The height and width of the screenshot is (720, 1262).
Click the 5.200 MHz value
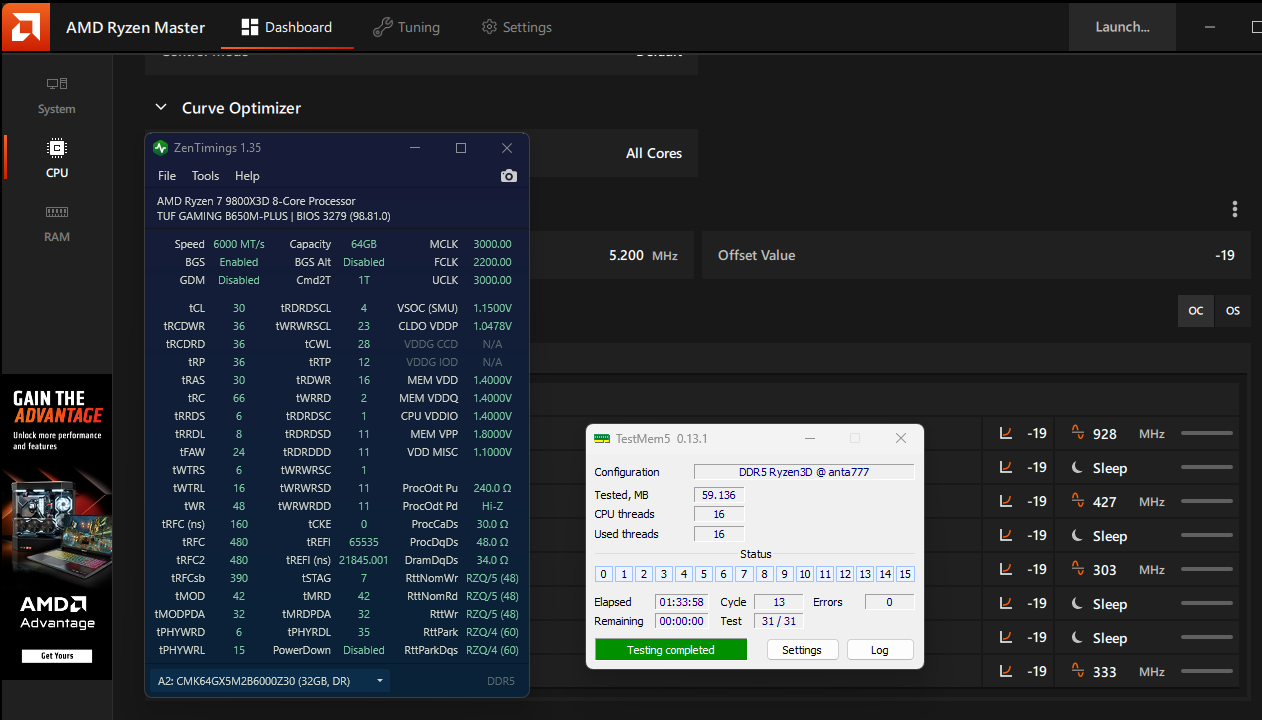(x=643, y=255)
